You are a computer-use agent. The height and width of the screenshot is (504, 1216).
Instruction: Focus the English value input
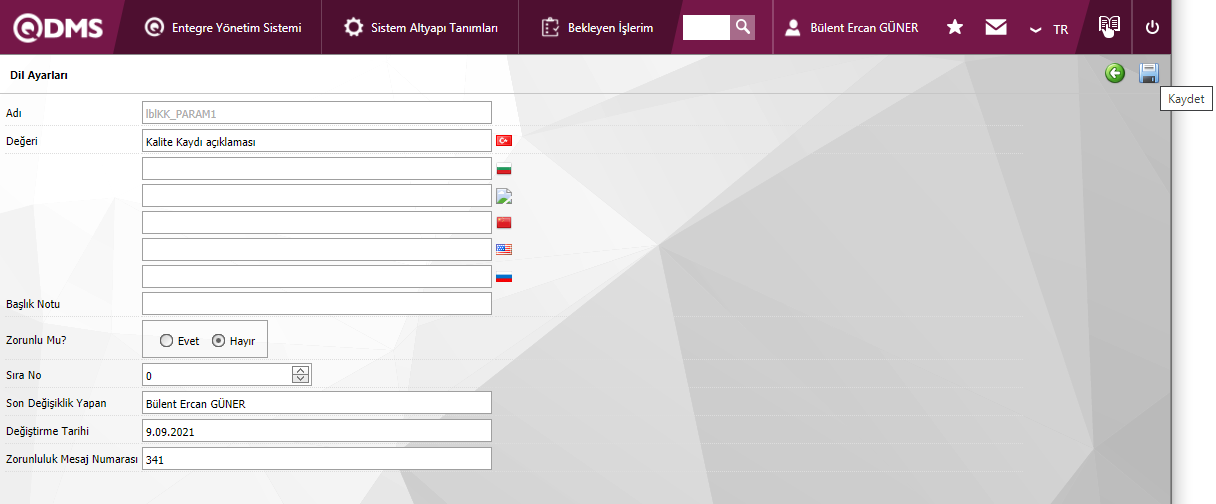(x=317, y=249)
